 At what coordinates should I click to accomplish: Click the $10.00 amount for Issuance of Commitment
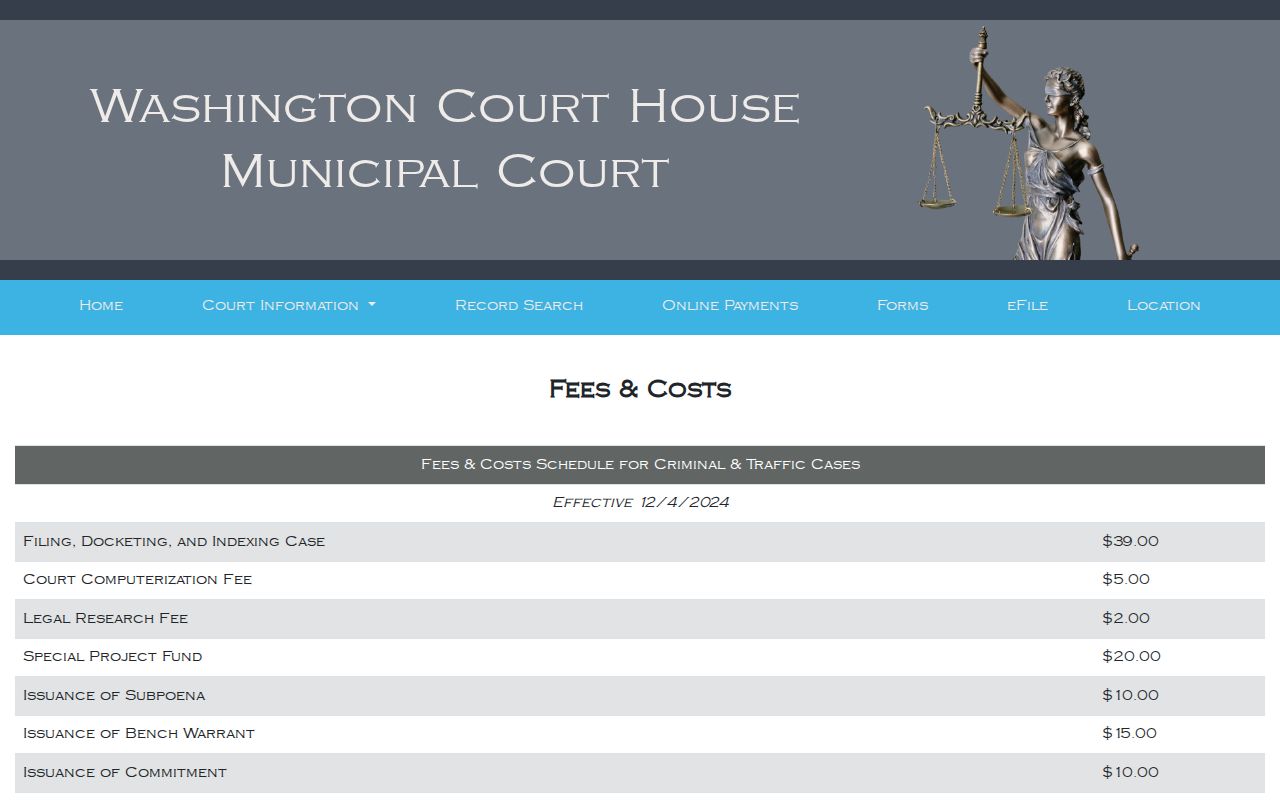pyautogui.click(x=1130, y=772)
